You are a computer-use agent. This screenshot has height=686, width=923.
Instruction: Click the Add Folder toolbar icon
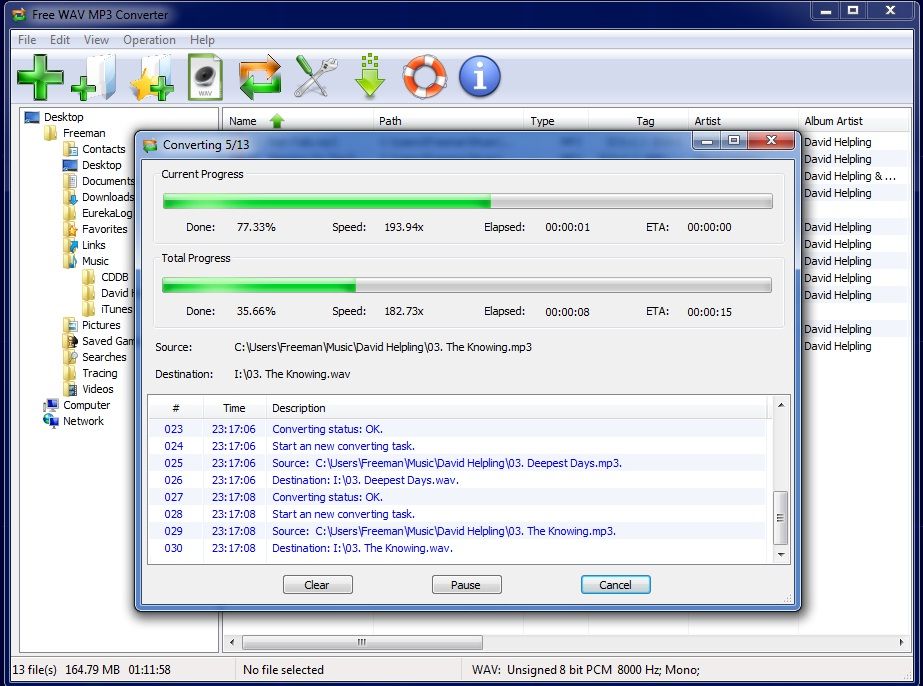pos(94,77)
